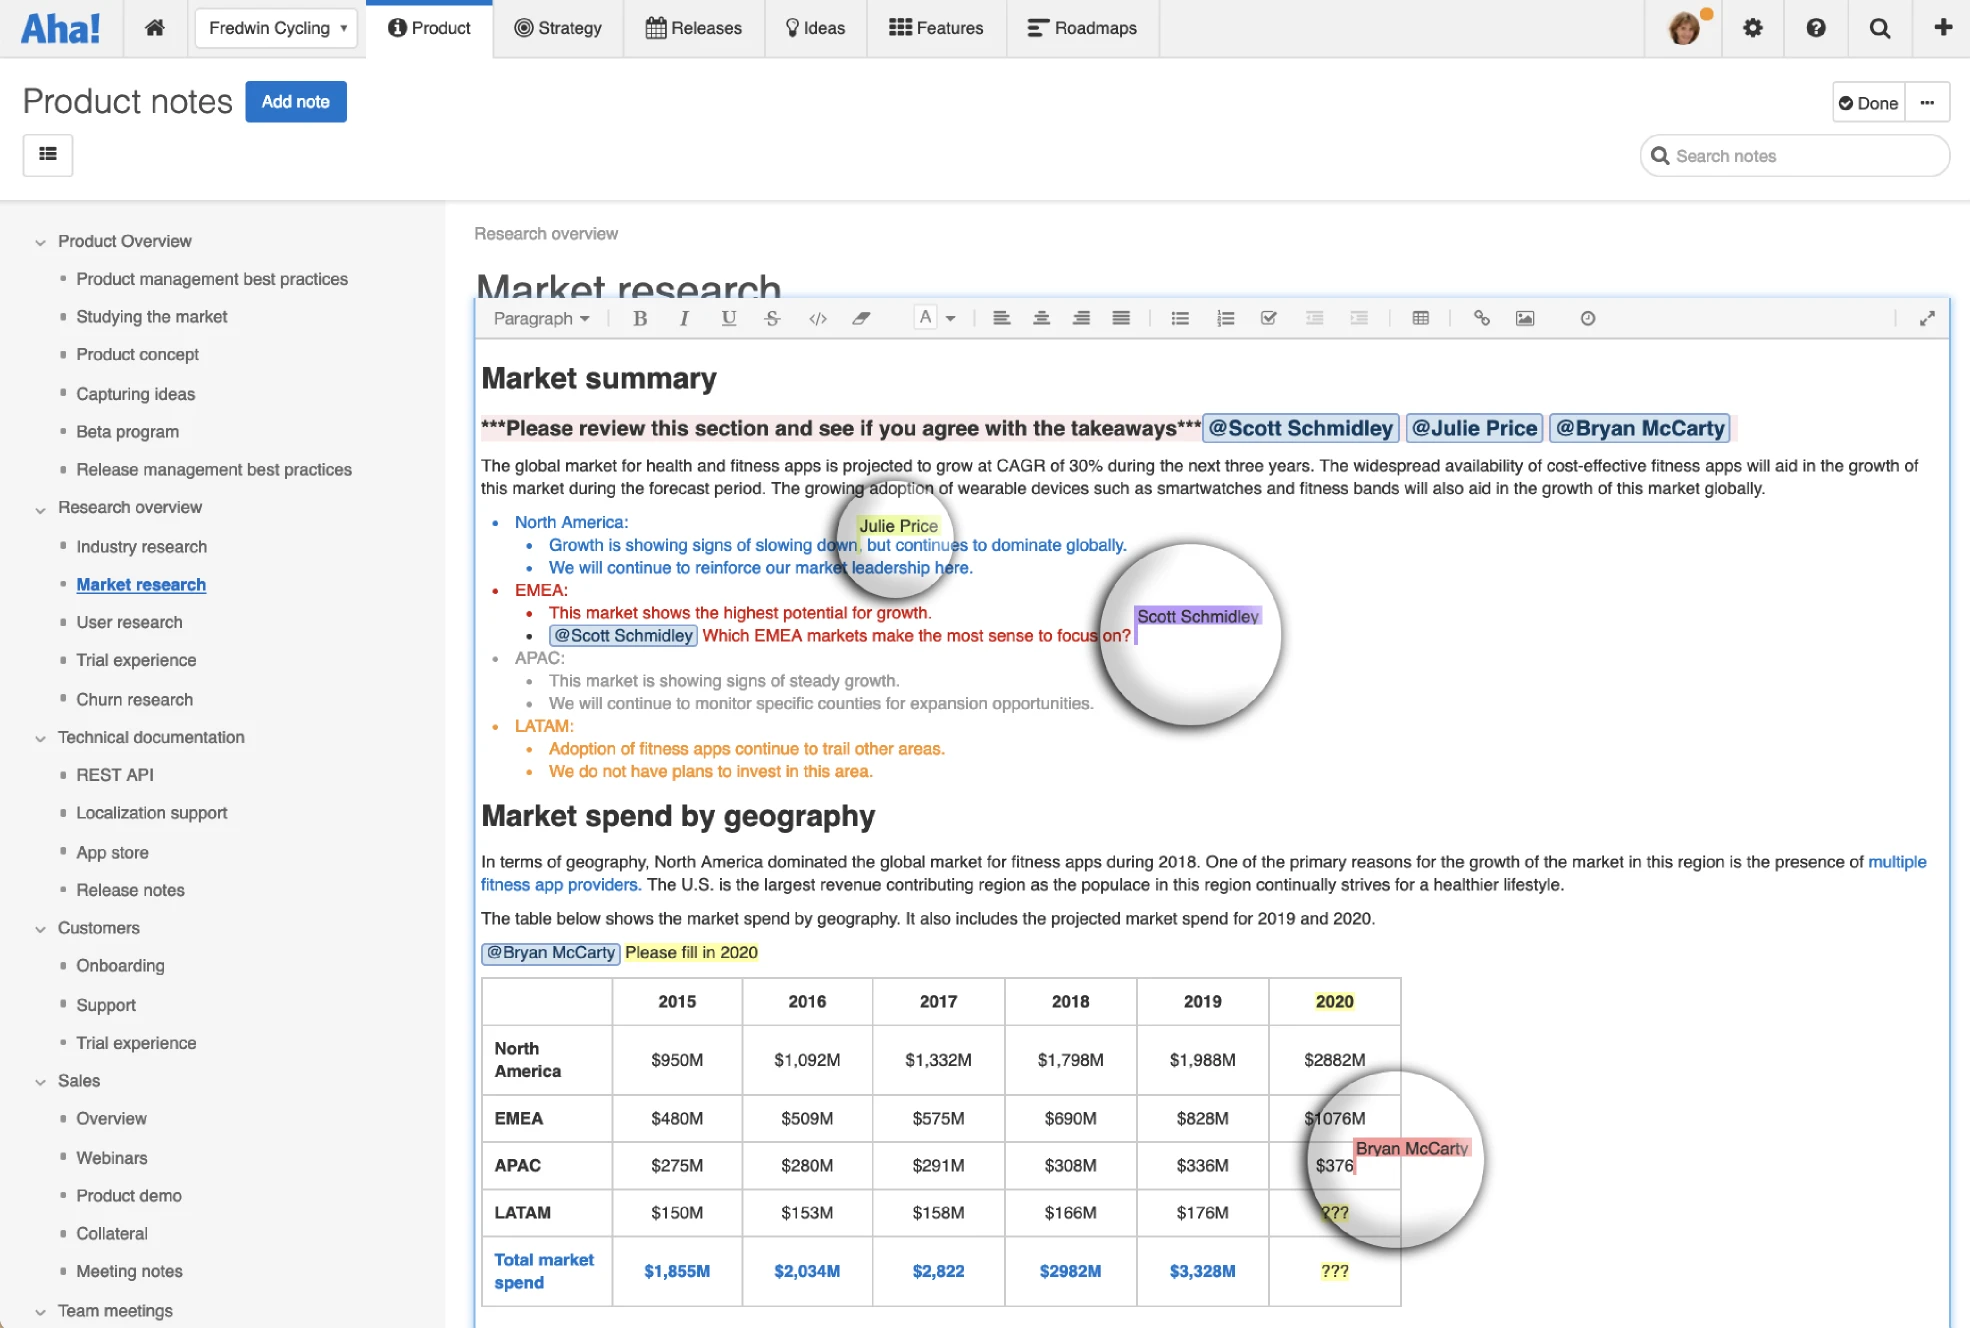Expand the editor to fullscreen

(1926, 318)
